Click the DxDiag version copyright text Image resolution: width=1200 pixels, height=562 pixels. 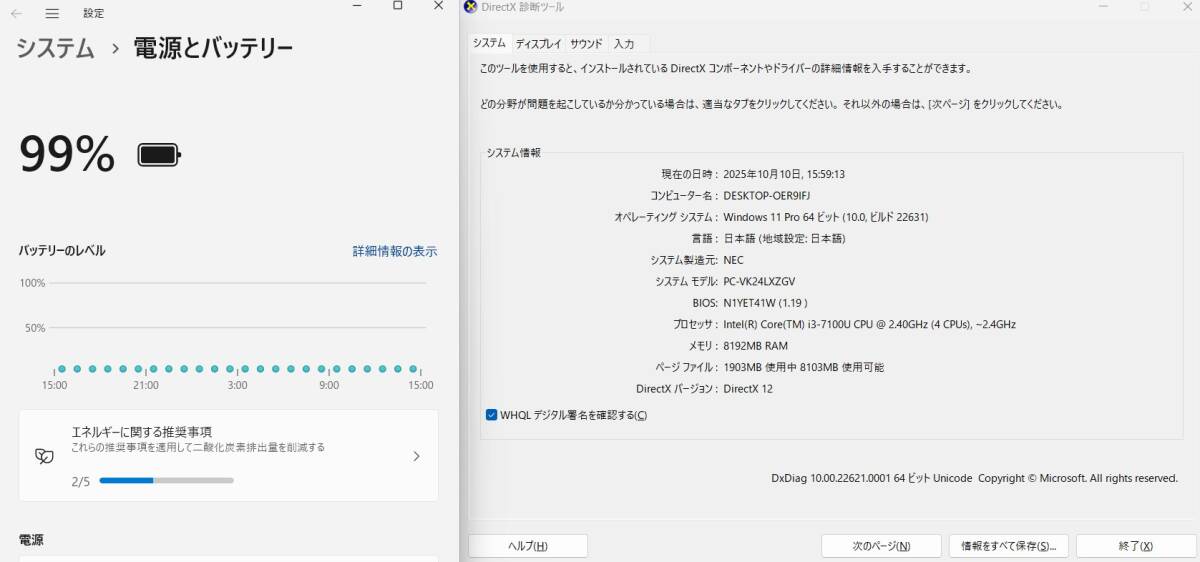[975, 478]
